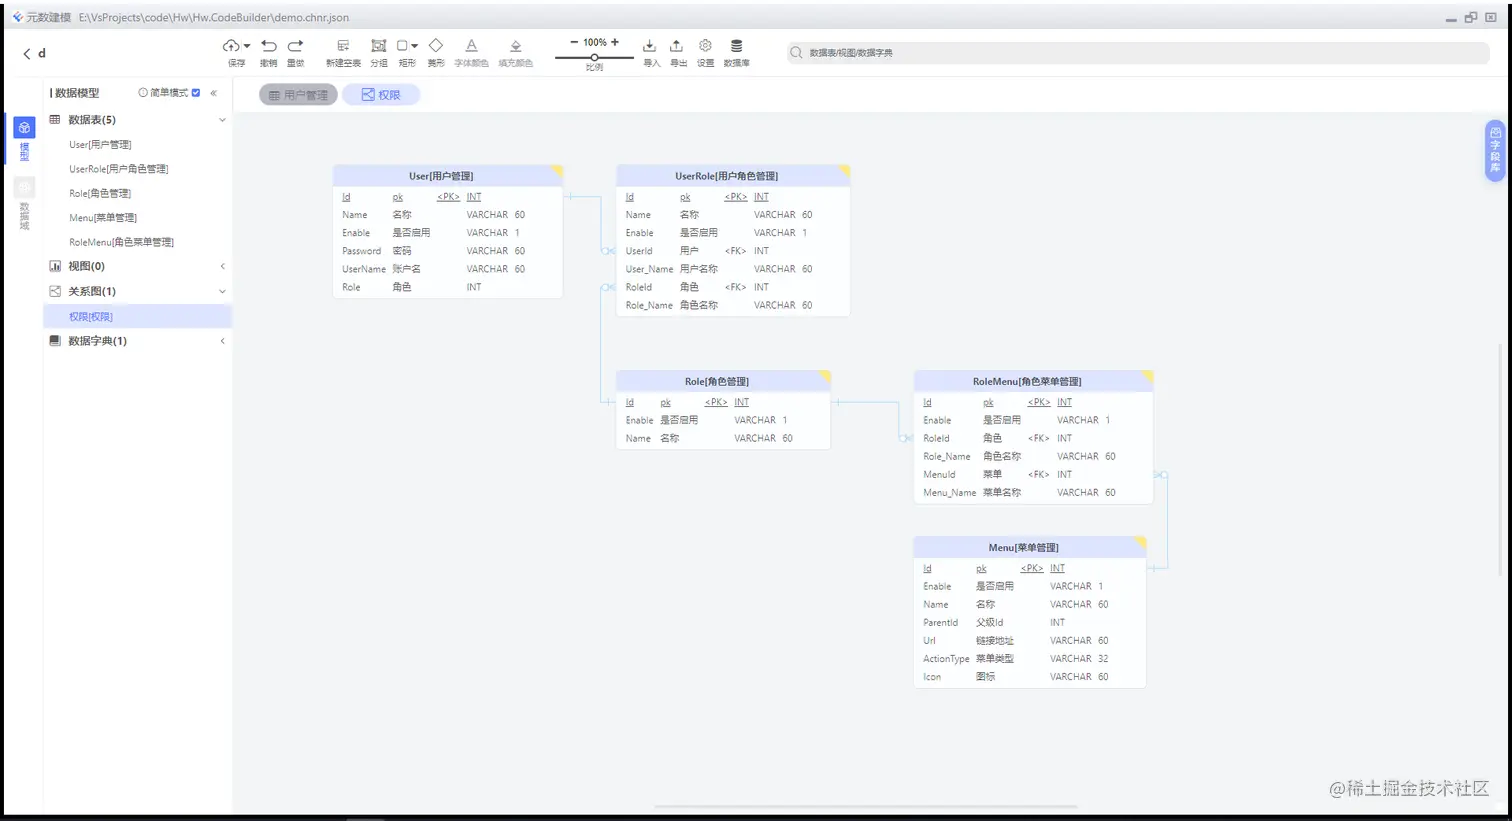The width and height of the screenshot is (1512, 821).
Task: Create a new empty table (新建空表)
Action: click(343, 46)
